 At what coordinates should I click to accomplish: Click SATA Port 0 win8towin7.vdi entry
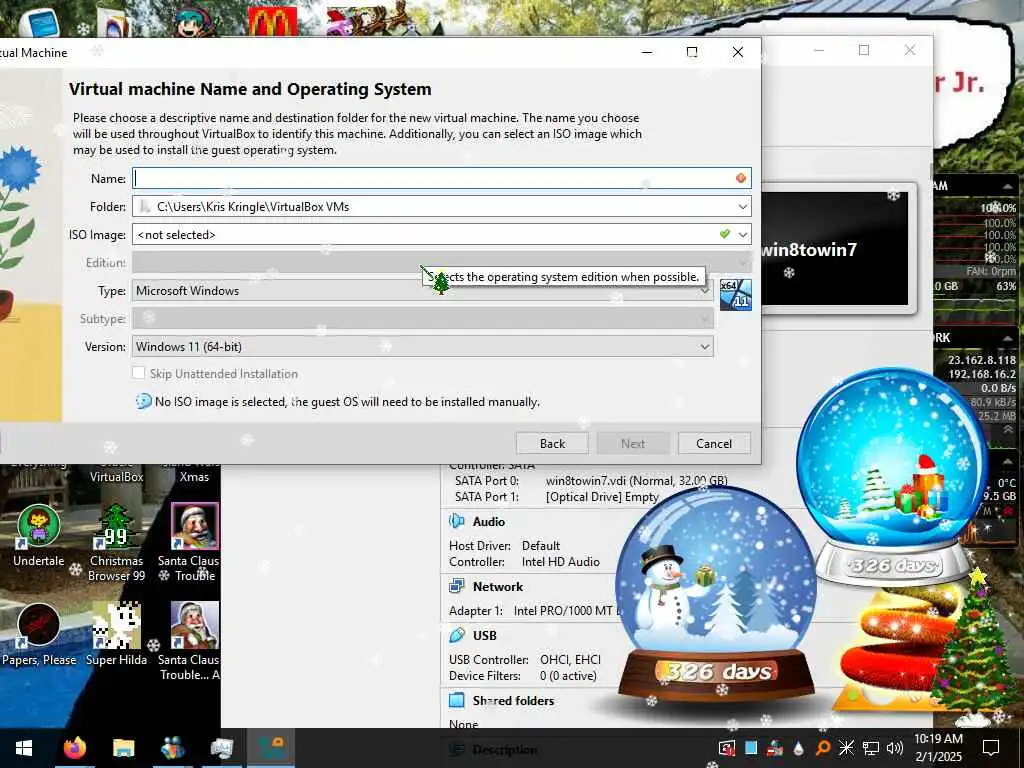pyautogui.click(x=591, y=481)
